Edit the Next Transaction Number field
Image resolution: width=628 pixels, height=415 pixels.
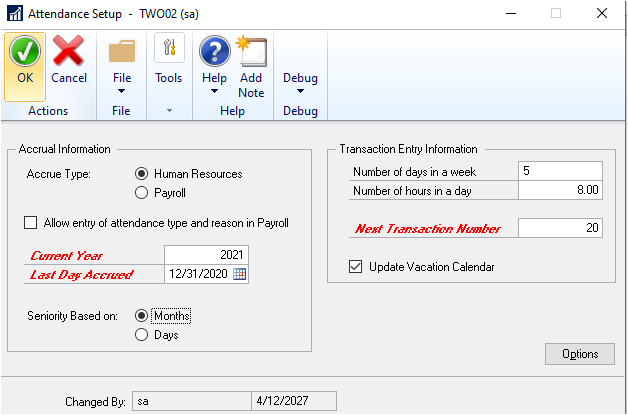coord(560,228)
